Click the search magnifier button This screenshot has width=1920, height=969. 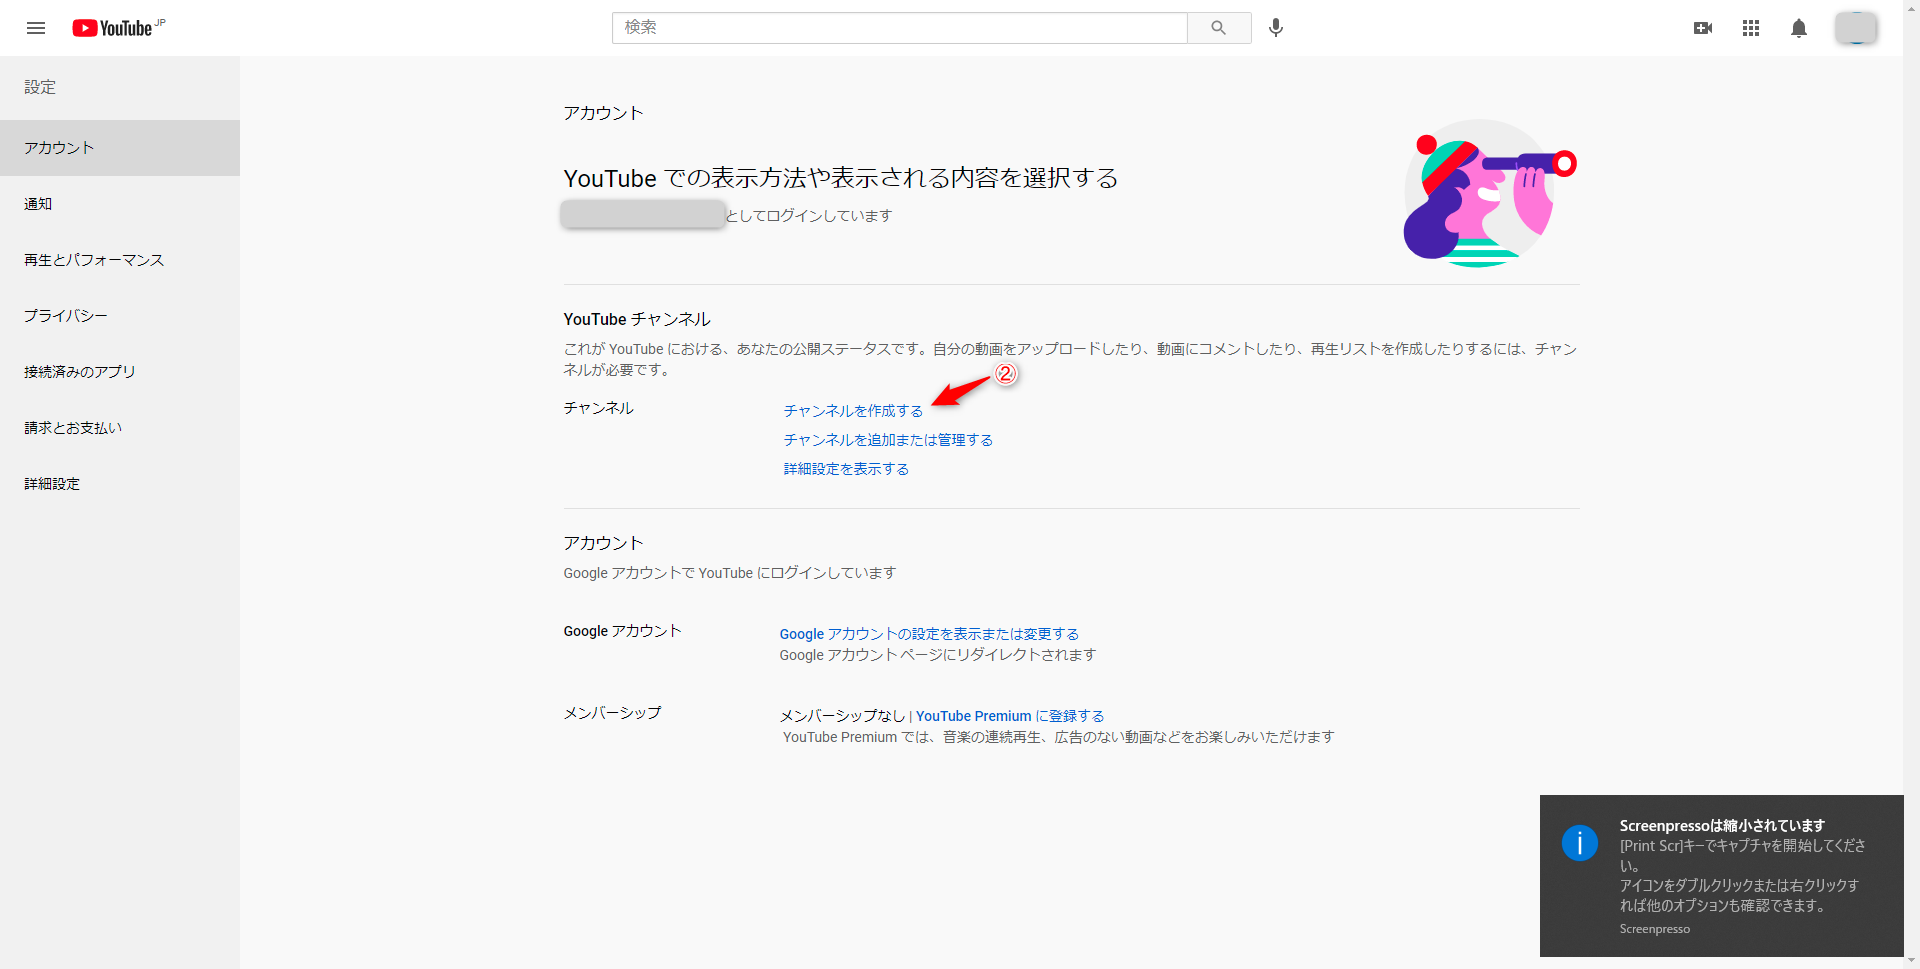1218,28
